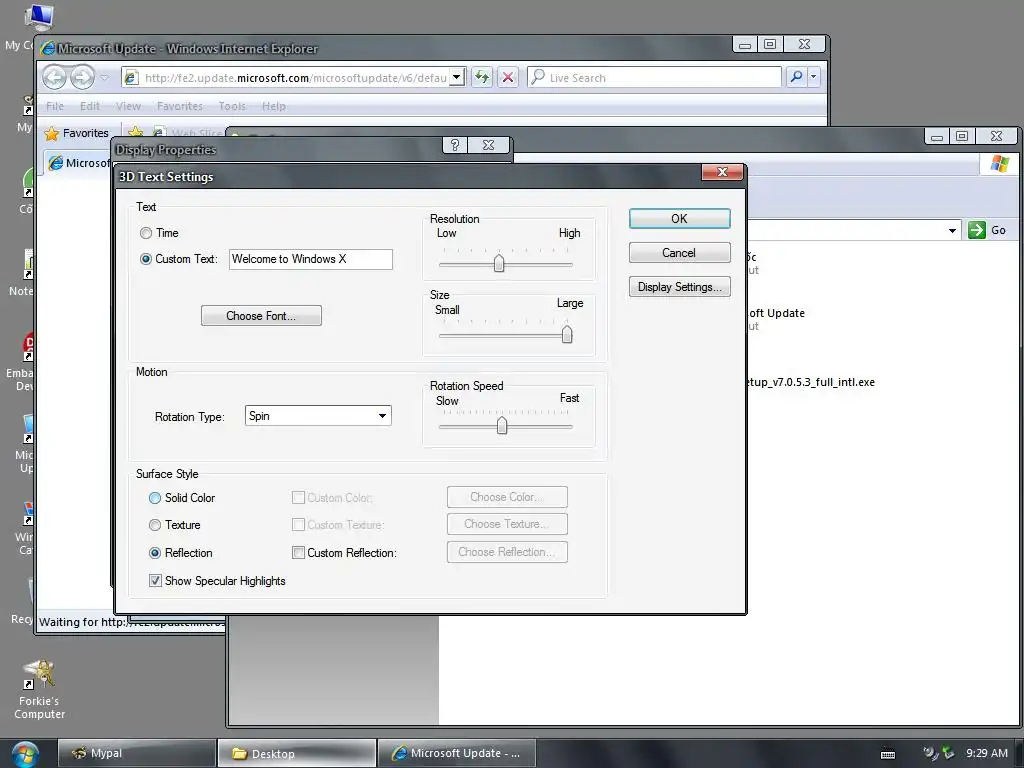The height and width of the screenshot is (768, 1024).
Task: Expand the address bar URL dropdown
Action: 457,78
